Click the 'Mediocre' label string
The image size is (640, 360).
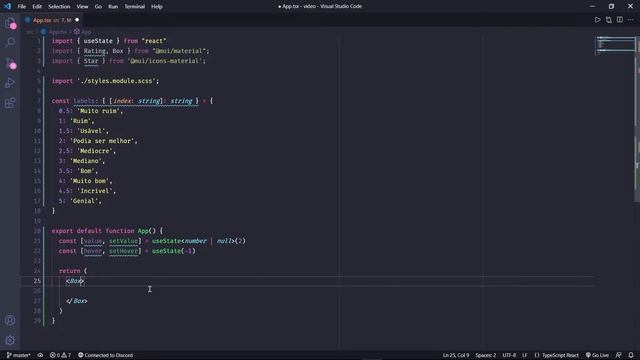(95, 151)
